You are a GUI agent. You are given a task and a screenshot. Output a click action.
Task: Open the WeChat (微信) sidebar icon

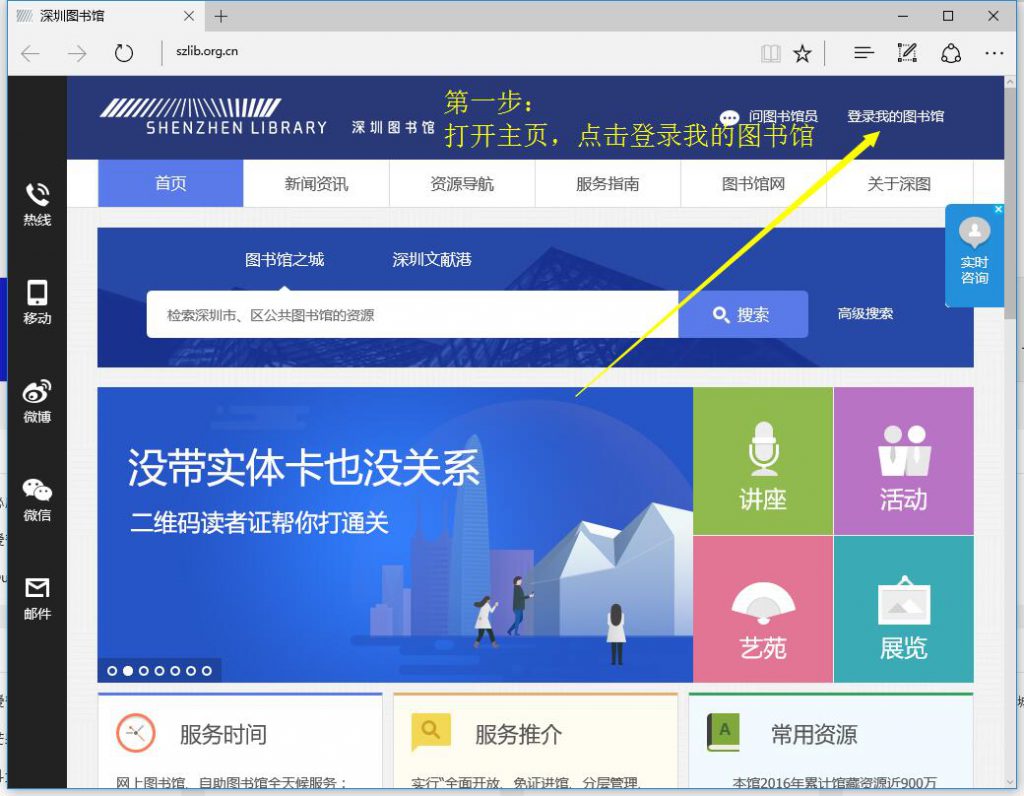37,490
